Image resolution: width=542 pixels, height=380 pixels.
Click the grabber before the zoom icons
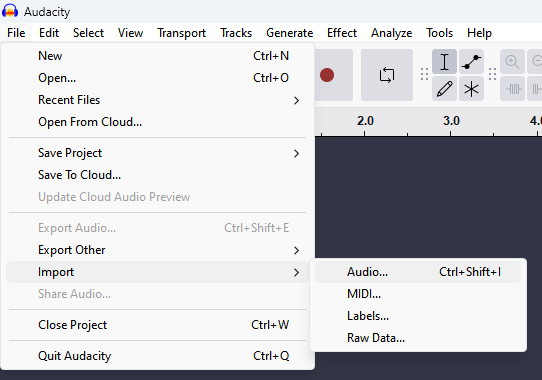(x=493, y=74)
